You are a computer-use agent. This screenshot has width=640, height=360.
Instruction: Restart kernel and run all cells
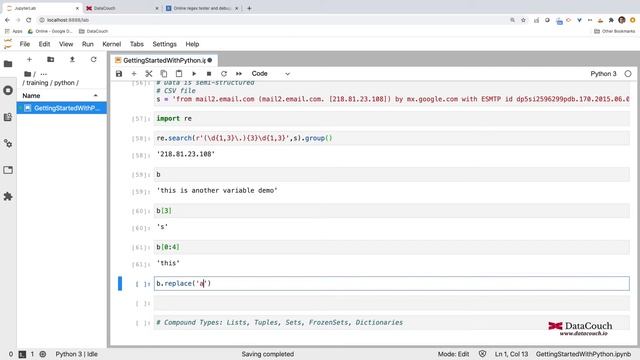tap(239, 74)
